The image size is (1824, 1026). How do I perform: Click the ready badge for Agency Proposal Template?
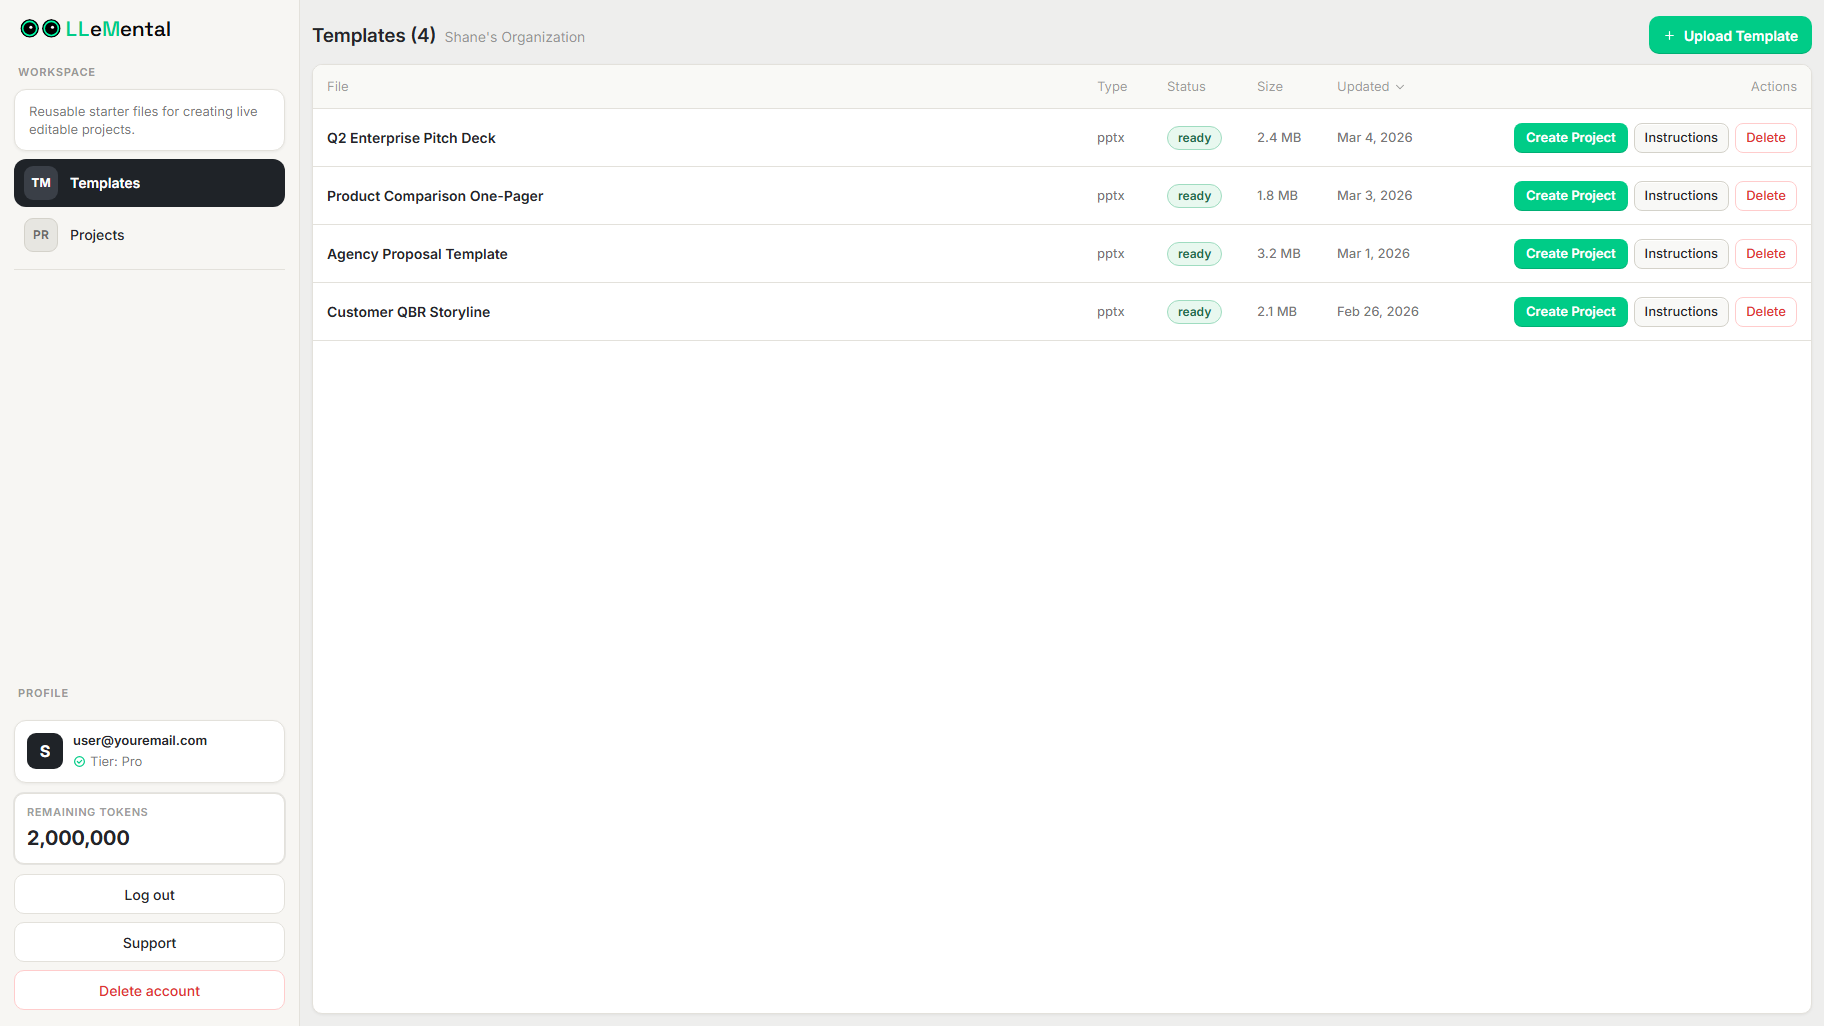tap(1194, 253)
